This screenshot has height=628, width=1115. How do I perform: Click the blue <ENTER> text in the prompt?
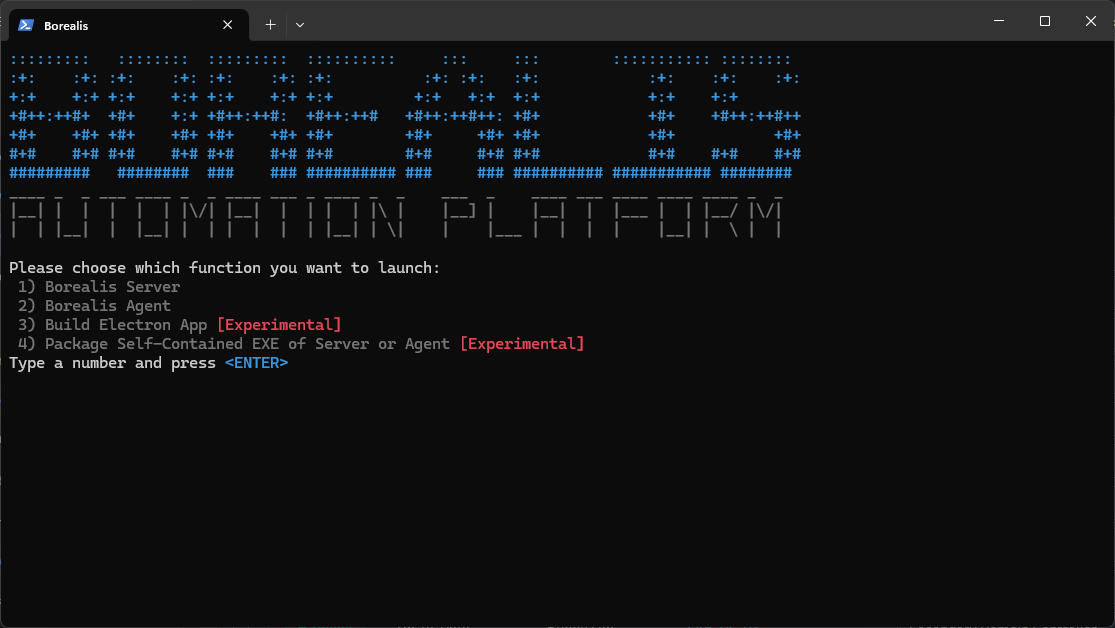click(x=256, y=363)
